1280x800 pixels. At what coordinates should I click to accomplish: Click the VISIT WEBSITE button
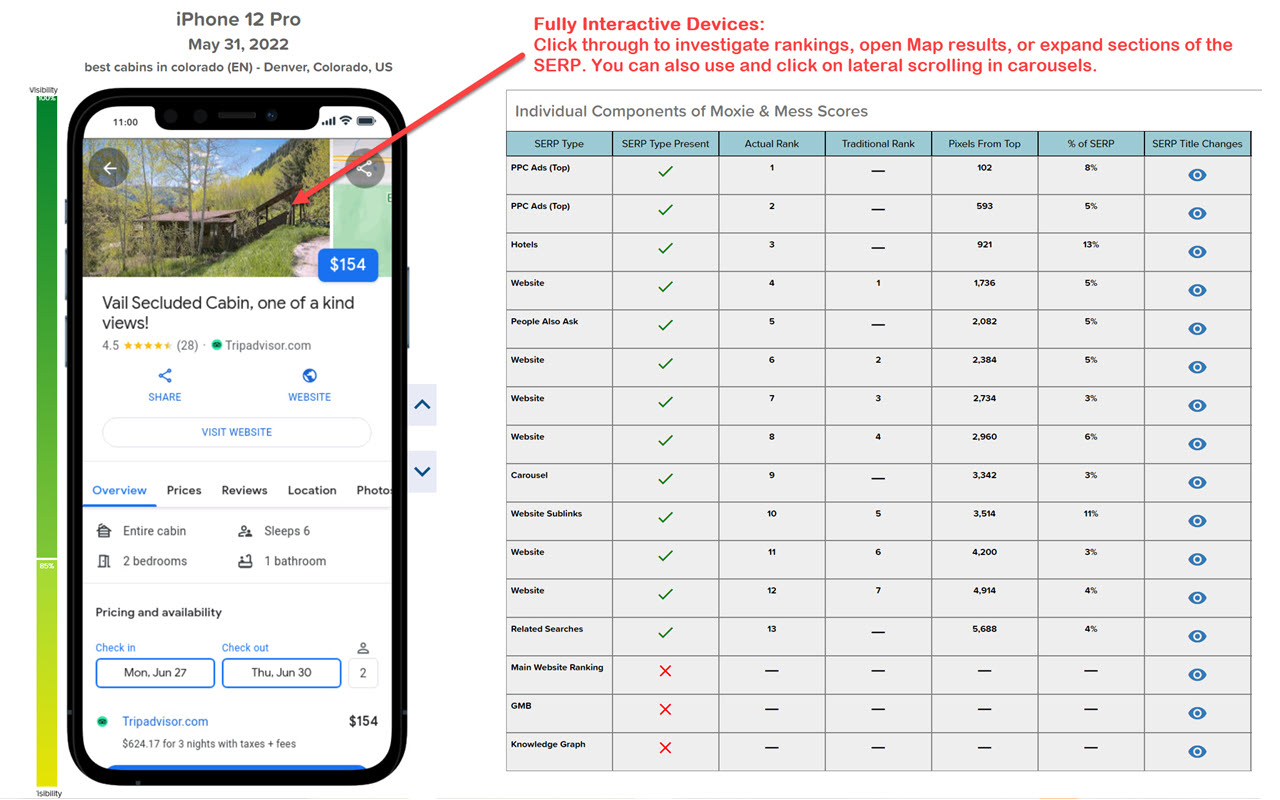coord(237,432)
